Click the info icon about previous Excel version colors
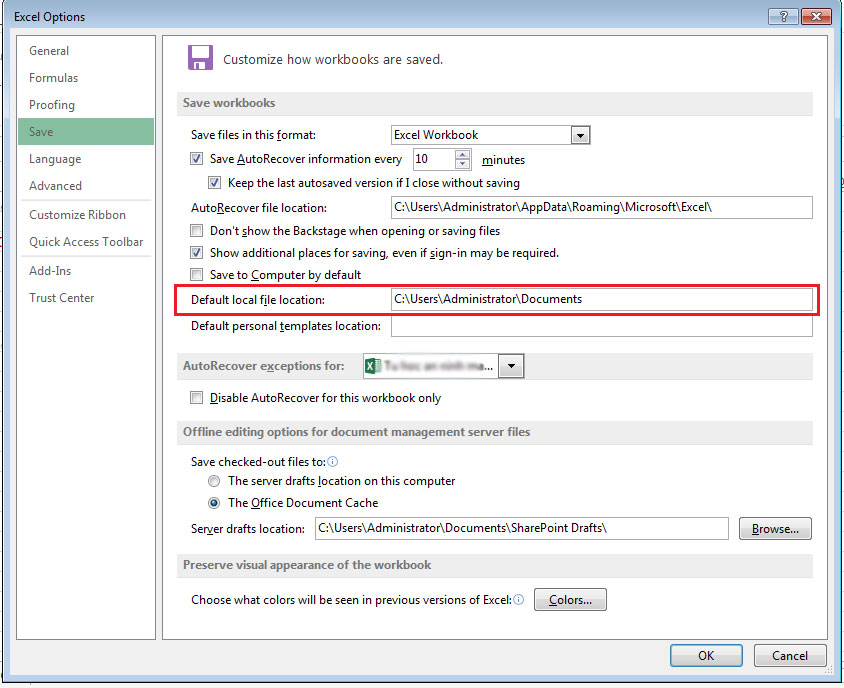844x688 pixels. pos(519,599)
